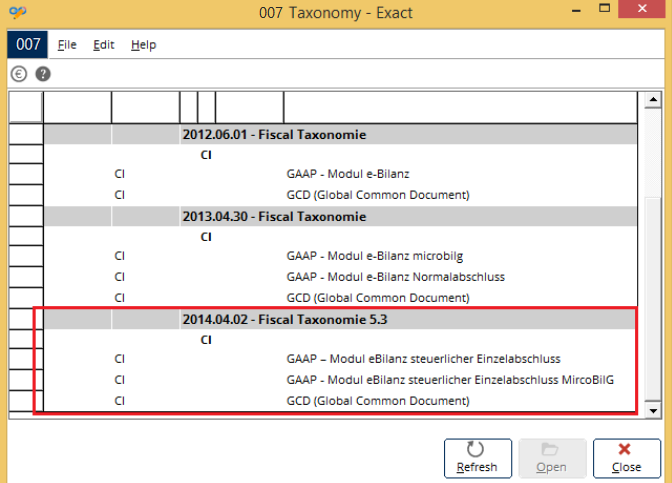Select GAAP - Modul e-Bilanz row

(340, 174)
